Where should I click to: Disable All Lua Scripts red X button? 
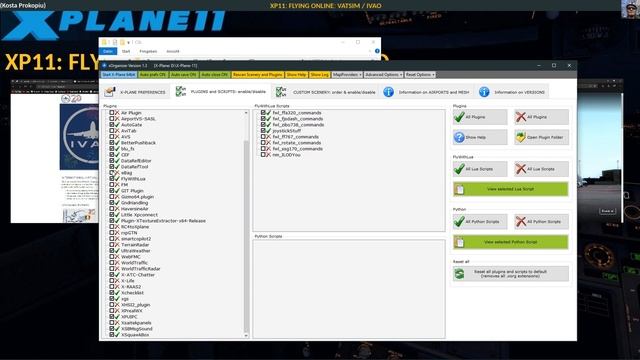point(541,169)
